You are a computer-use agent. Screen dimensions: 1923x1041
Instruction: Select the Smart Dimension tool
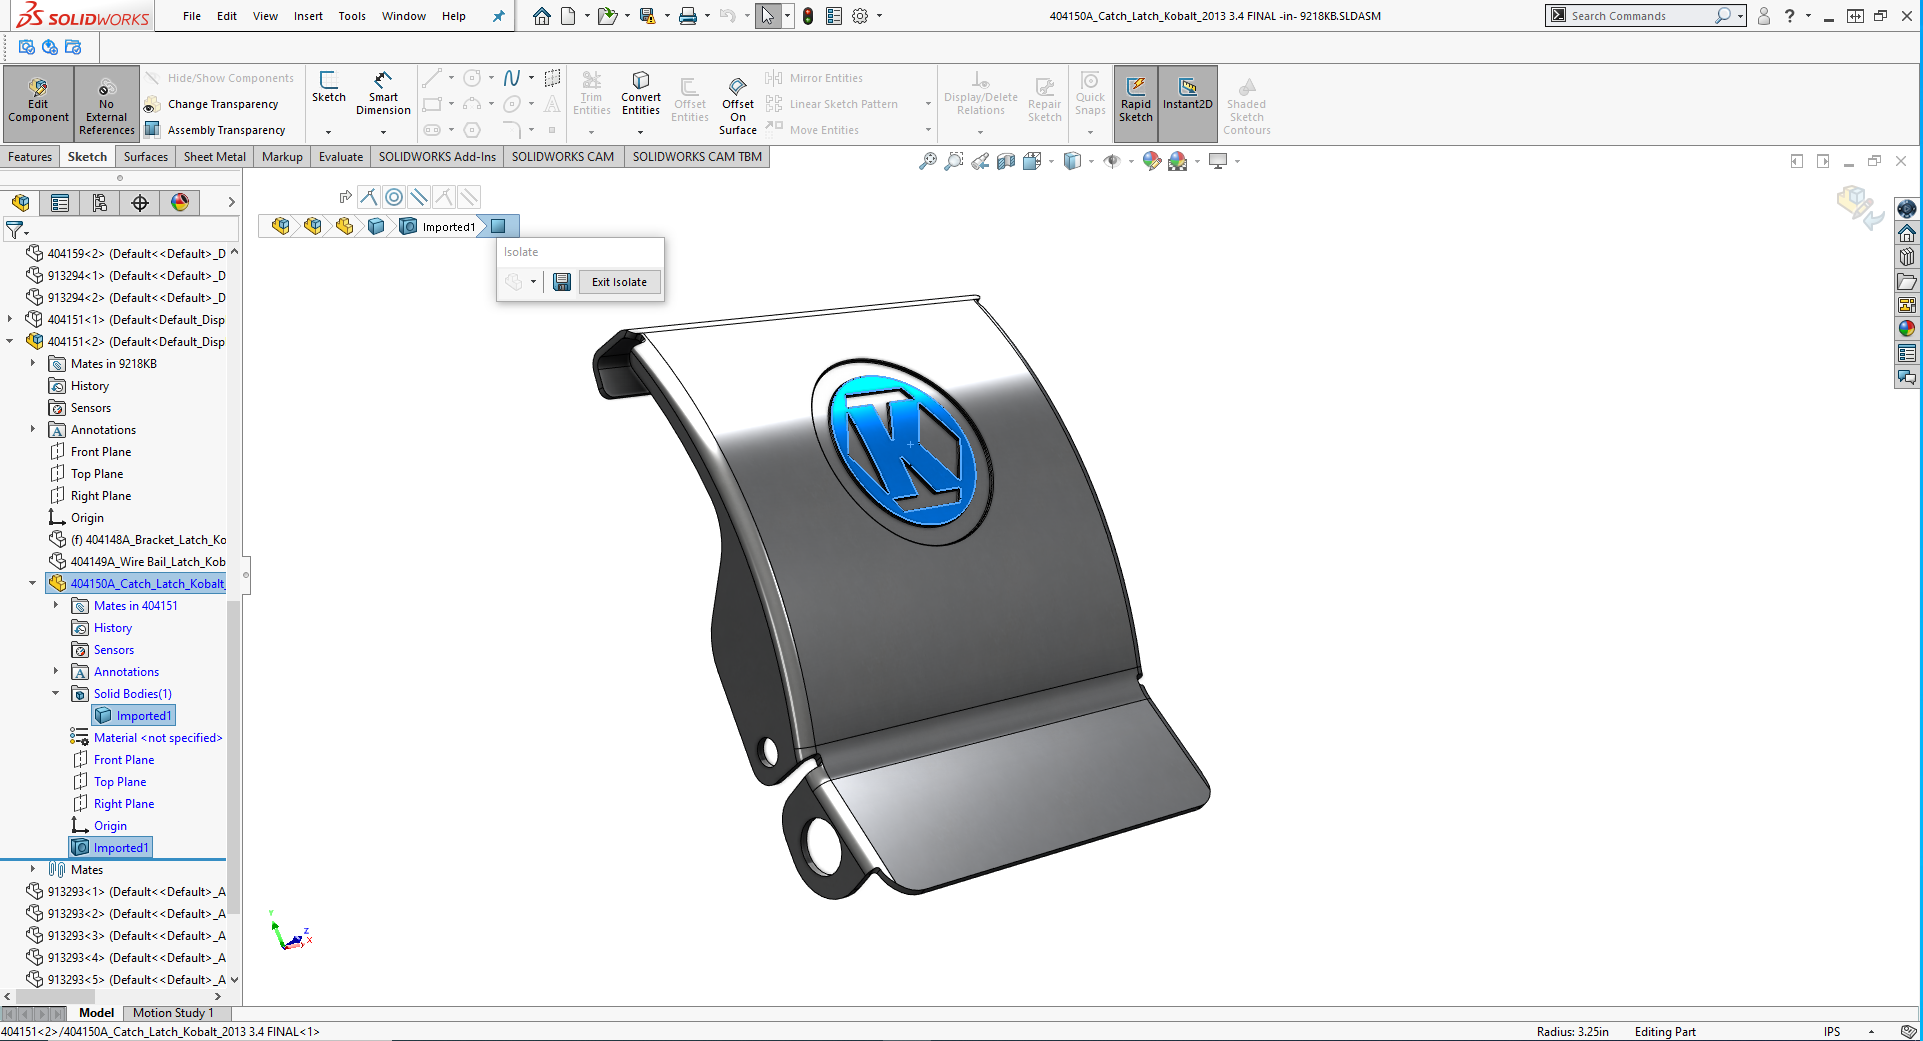383,93
